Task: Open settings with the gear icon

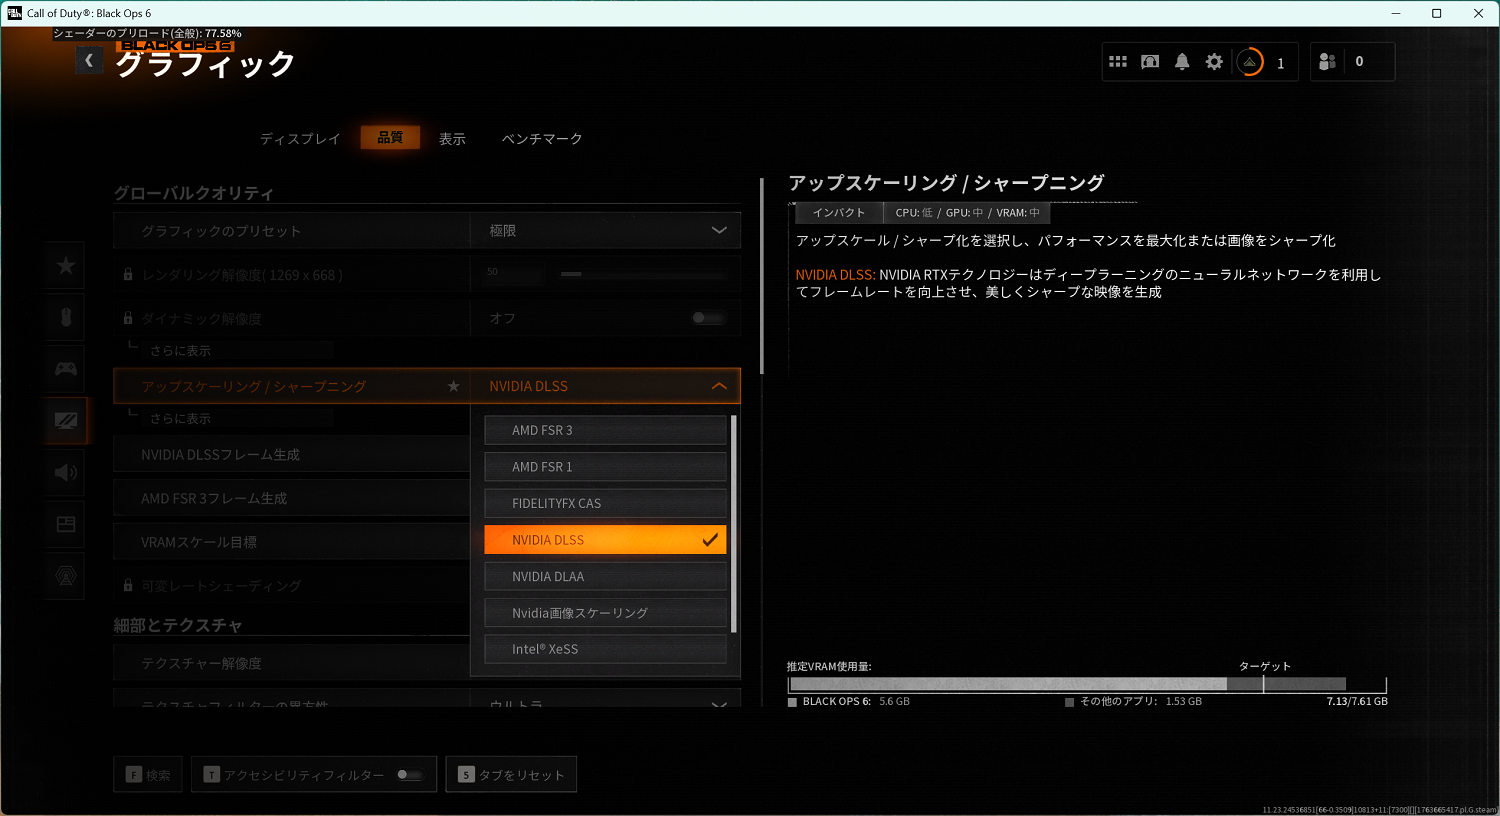Action: pyautogui.click(x=1214, y=62)
